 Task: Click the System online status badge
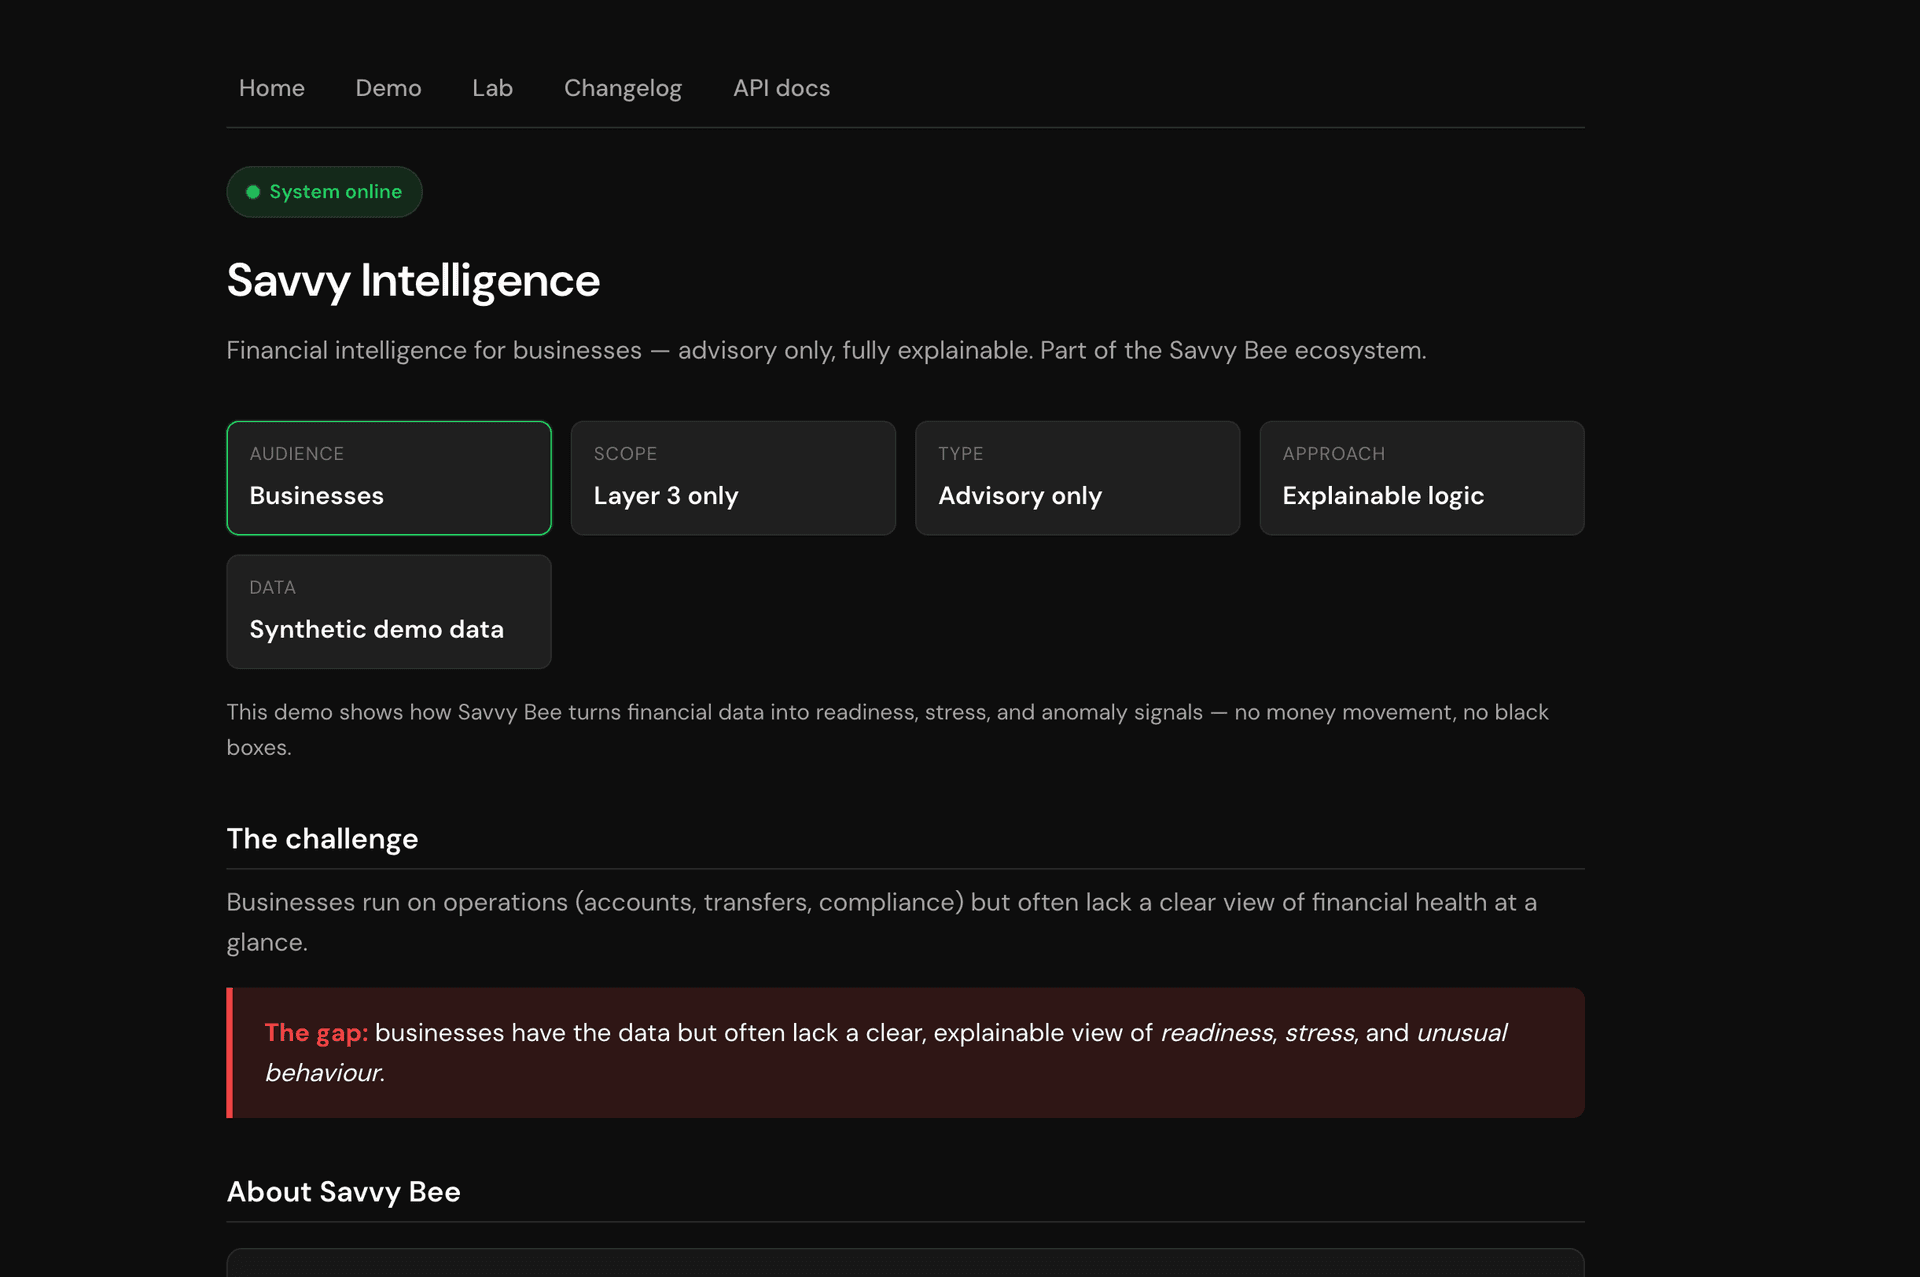324,192
